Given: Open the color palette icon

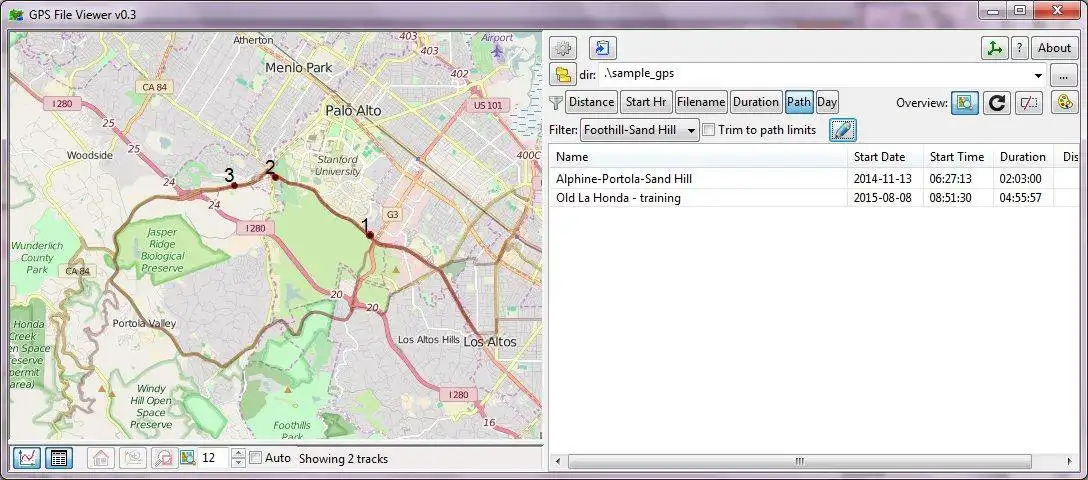Looking at the screenshot, I should point(1064,103).
